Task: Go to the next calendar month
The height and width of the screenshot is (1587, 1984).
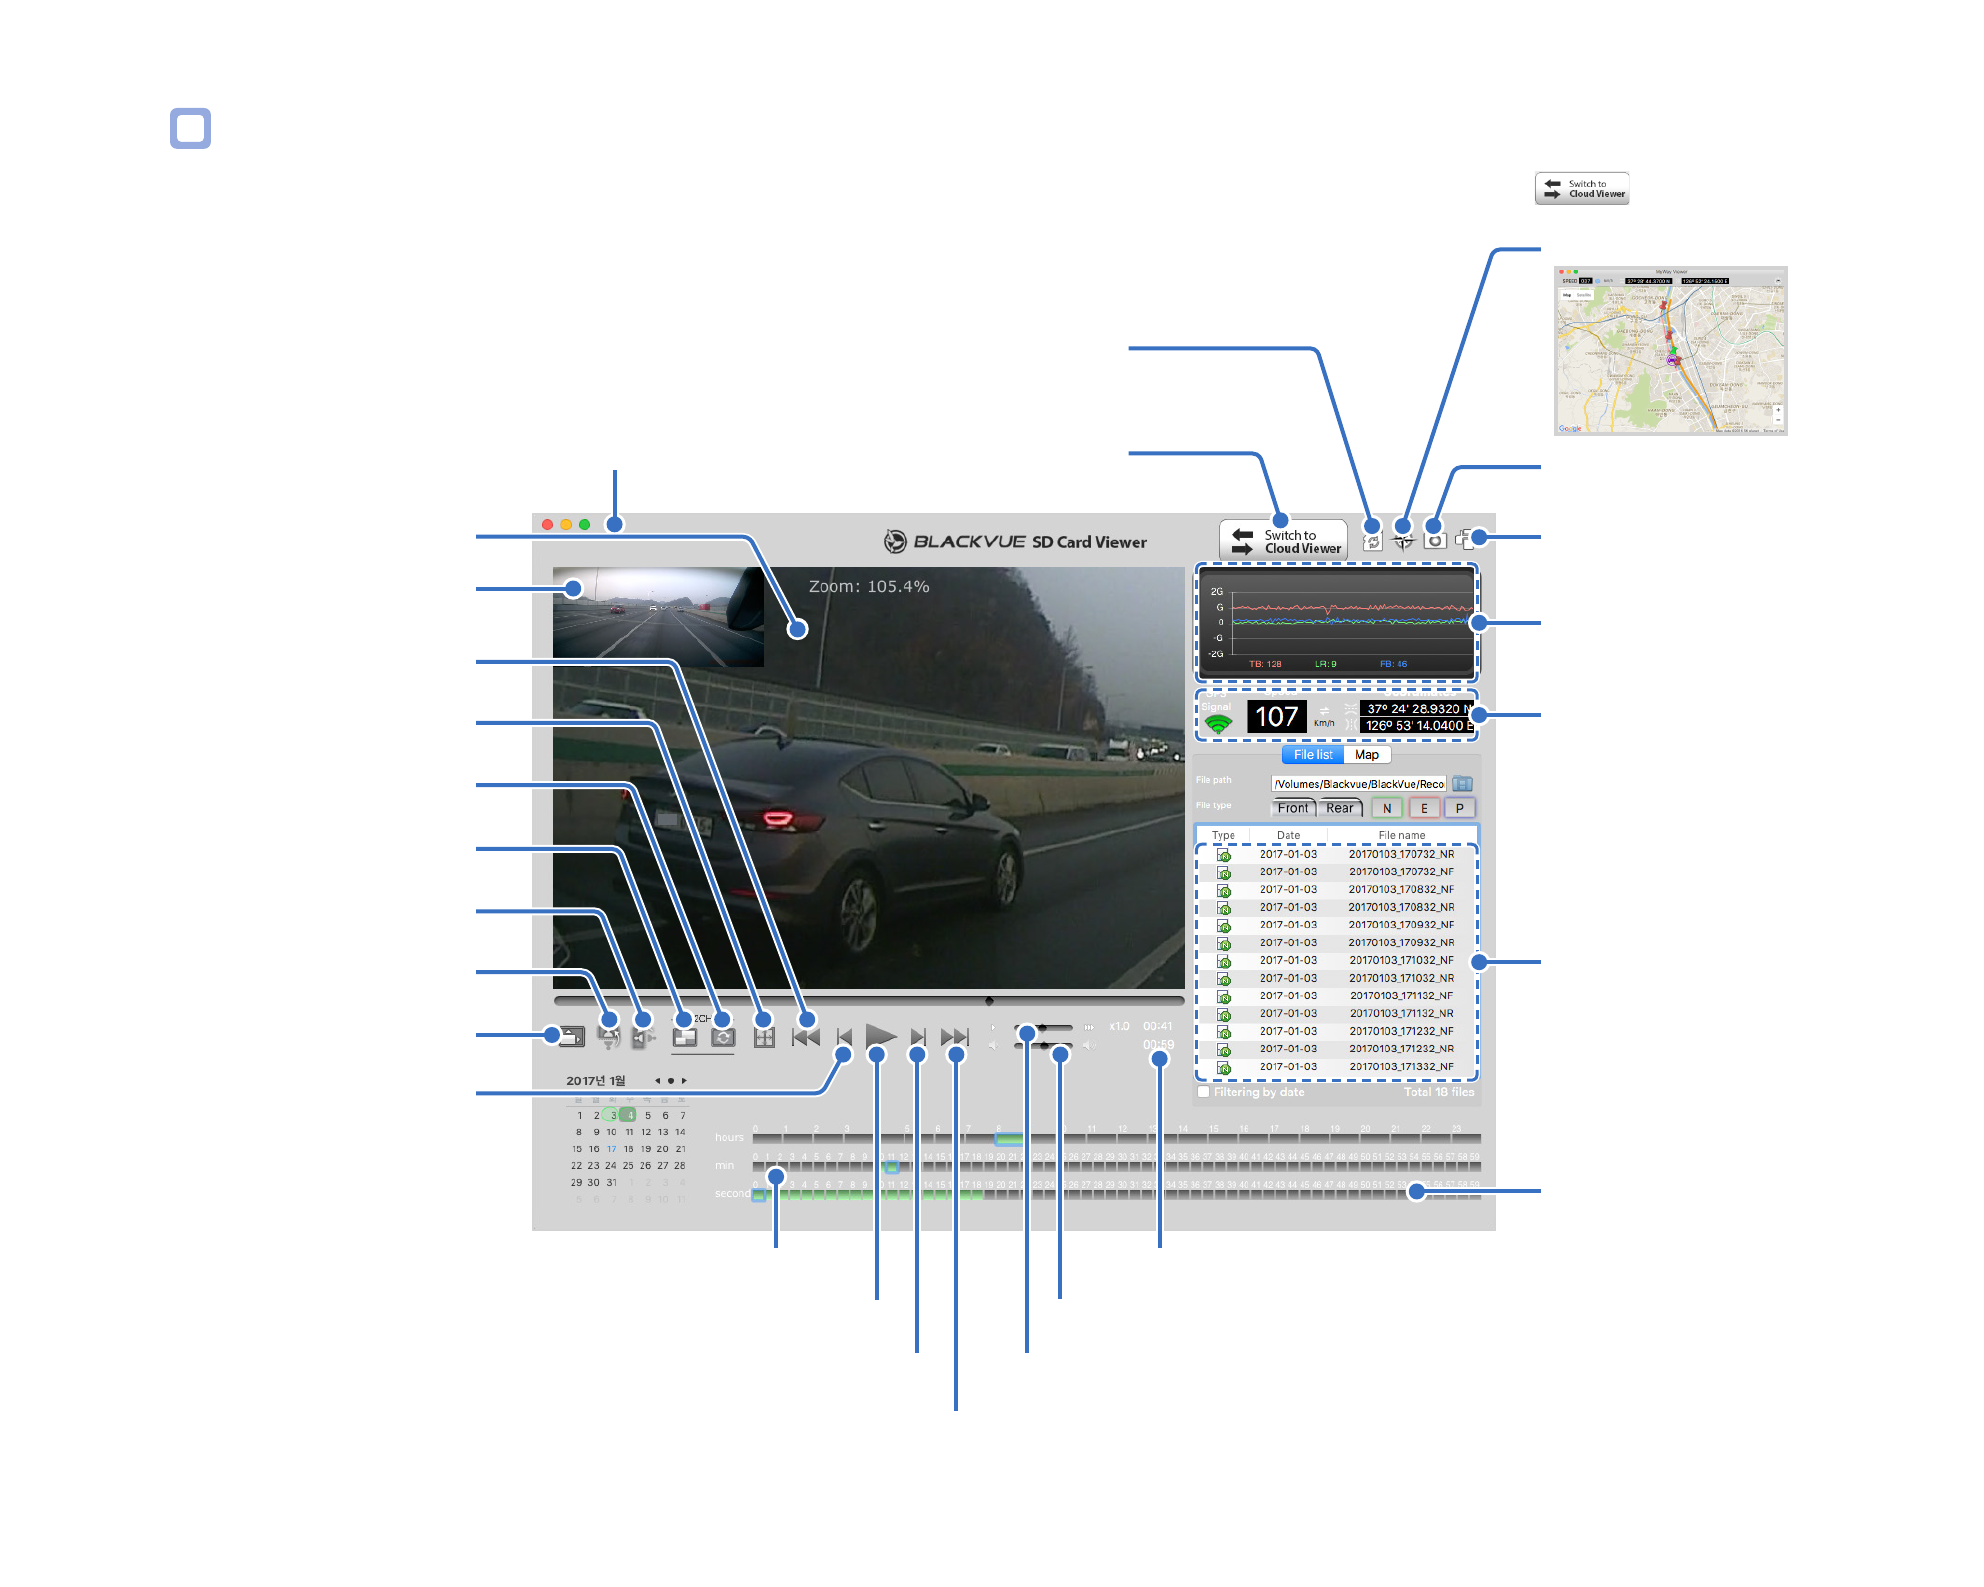Action: [684, 1081]
